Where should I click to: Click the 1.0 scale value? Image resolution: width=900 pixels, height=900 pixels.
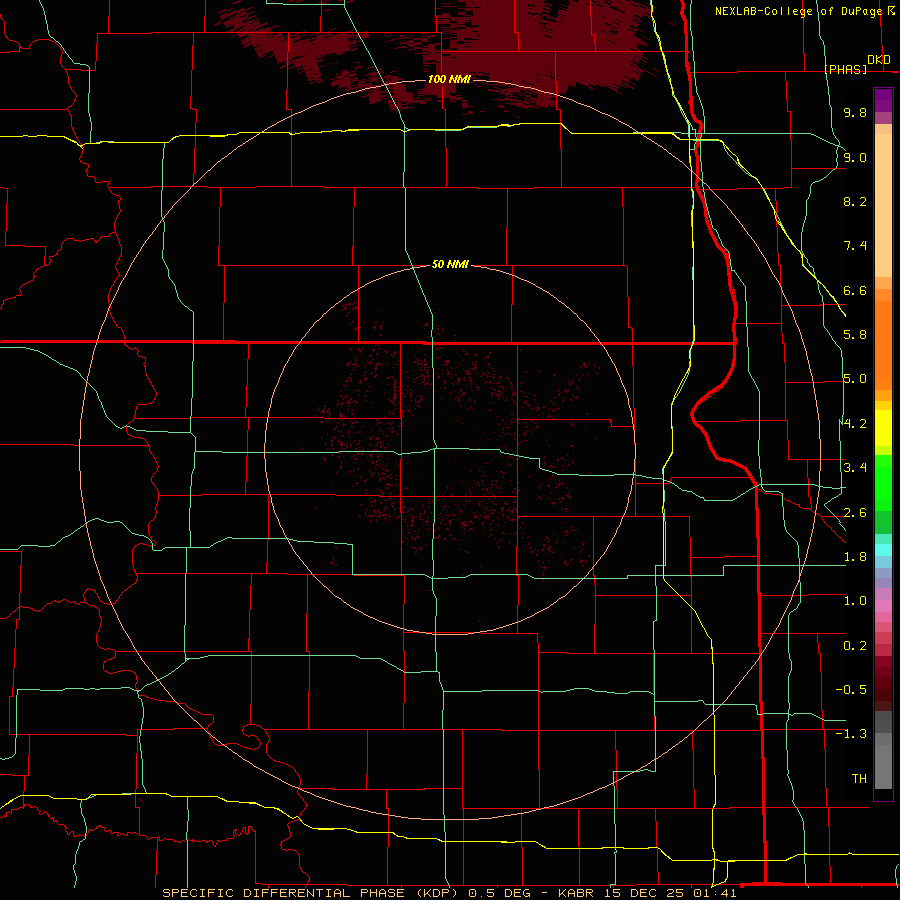coord(855,601)
